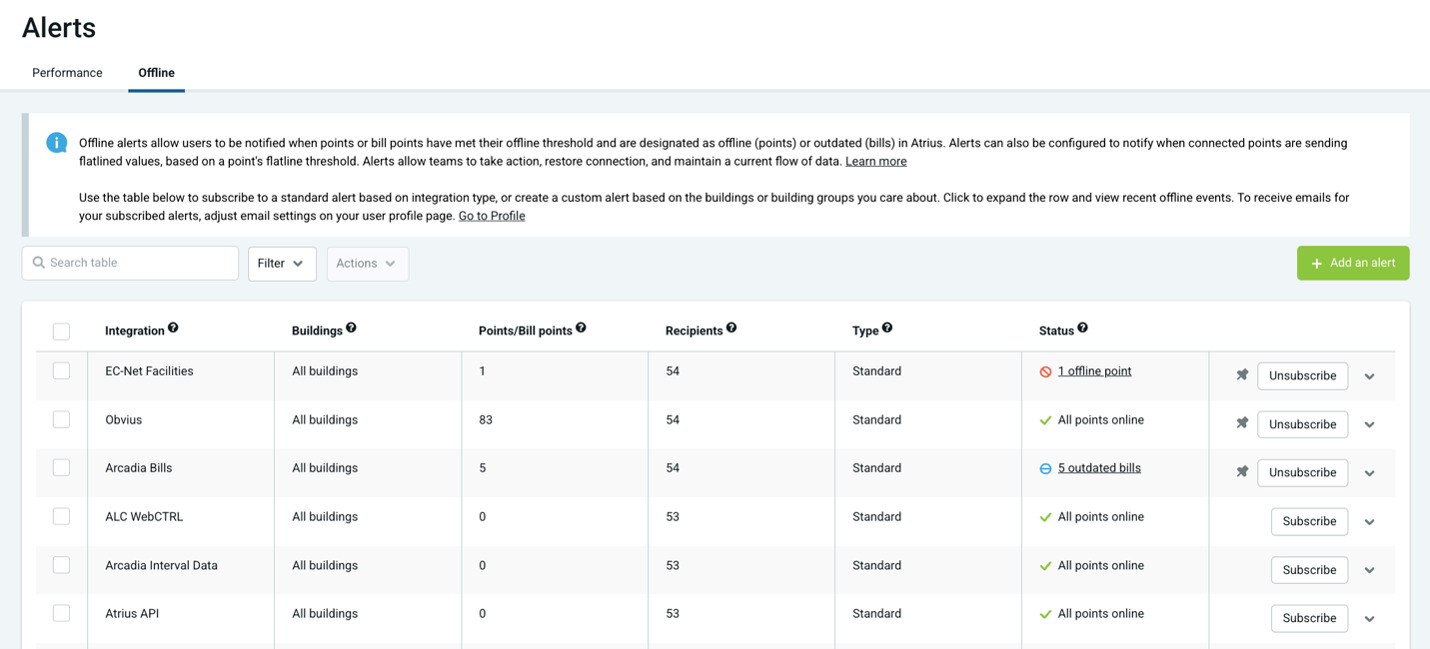Image resolution: width=1430 pixels, height=649 pixels.
Task: Click the blue outdated icon for Arcadia Bills
Action: pyautogui.click(x=1045, y=469)
